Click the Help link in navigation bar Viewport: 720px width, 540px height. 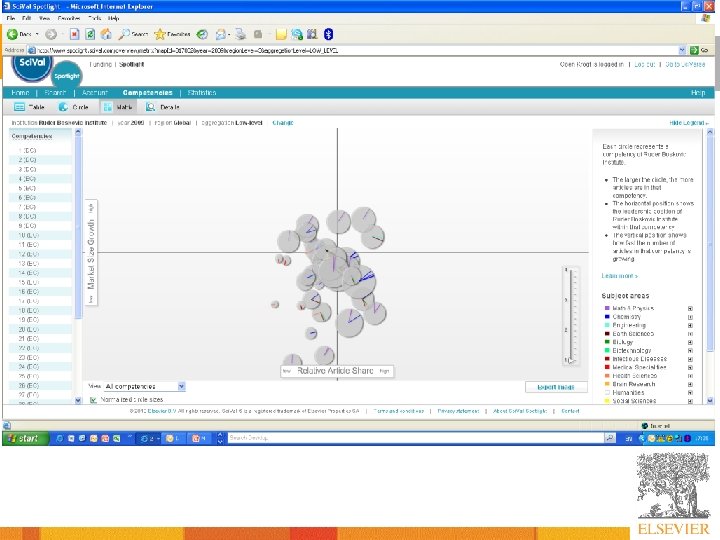tap(698, 93)
